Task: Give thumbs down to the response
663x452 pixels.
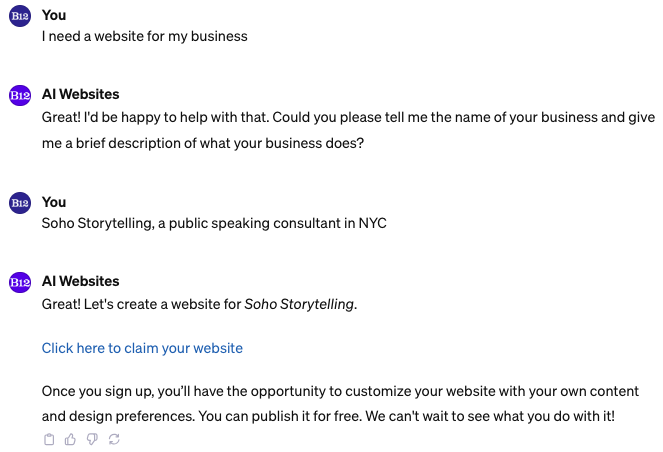Action: pos(91,439)
